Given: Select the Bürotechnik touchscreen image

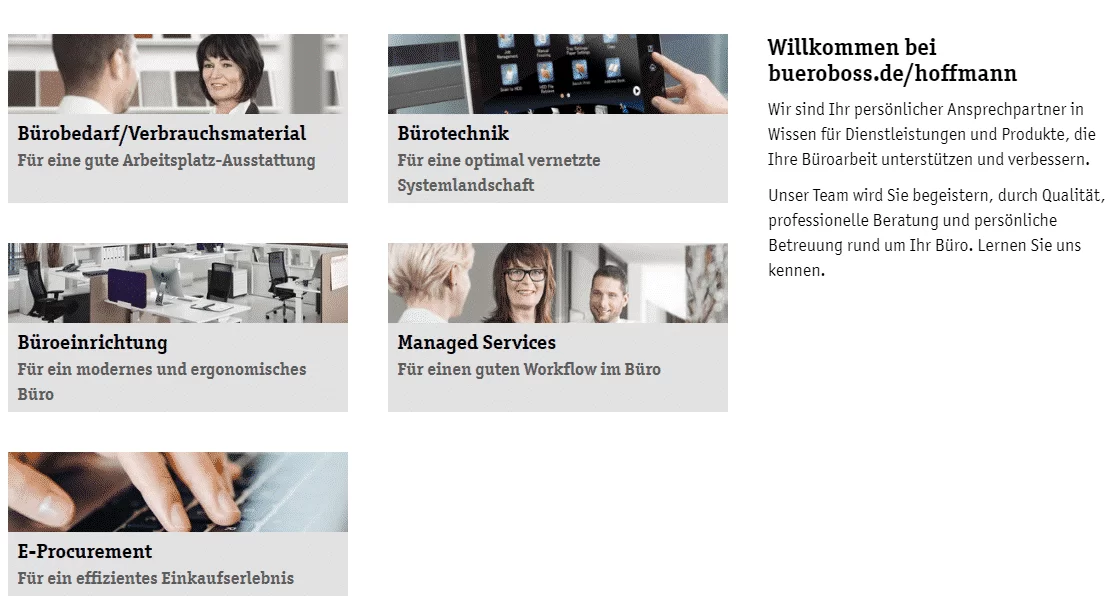Looking at the screenshot, I should coord(558,74).
